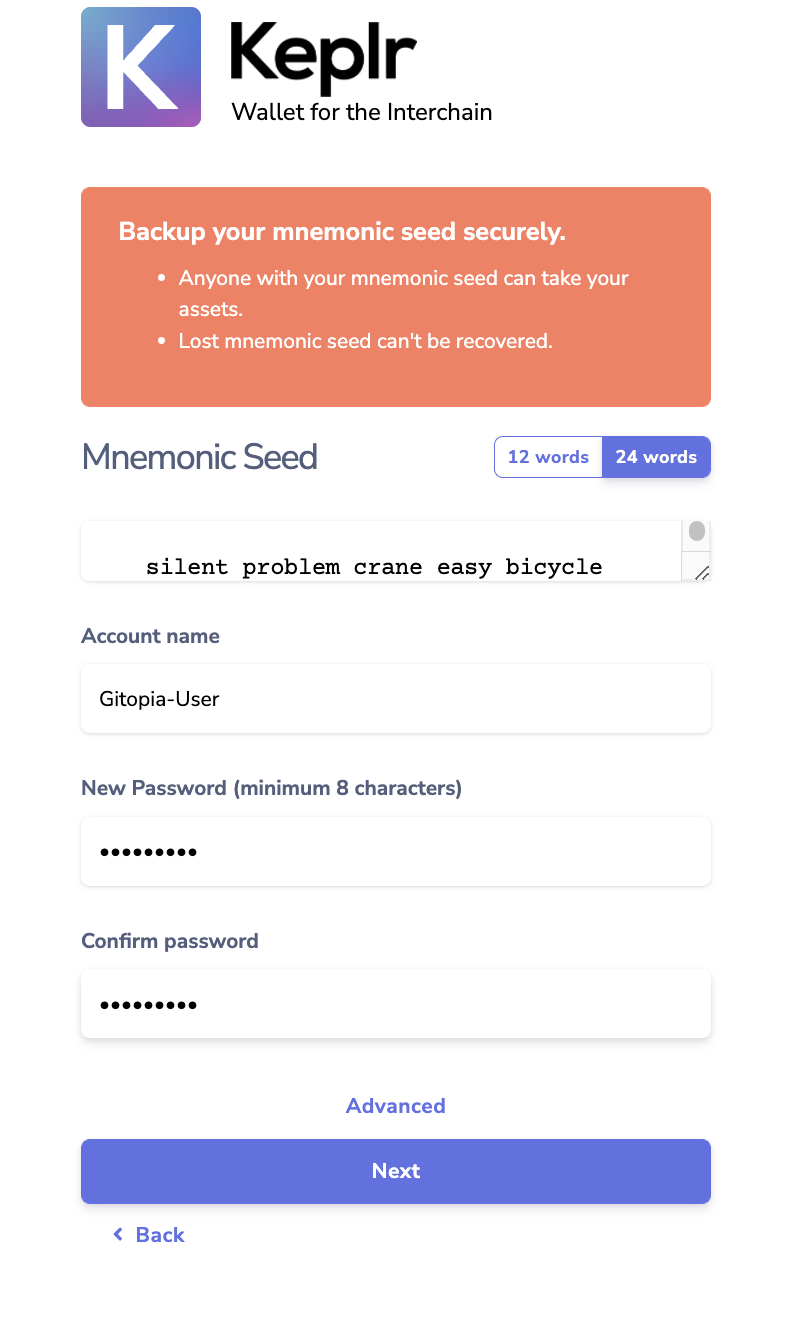Click the Mnemonic Seed heading

pos(199,457)
